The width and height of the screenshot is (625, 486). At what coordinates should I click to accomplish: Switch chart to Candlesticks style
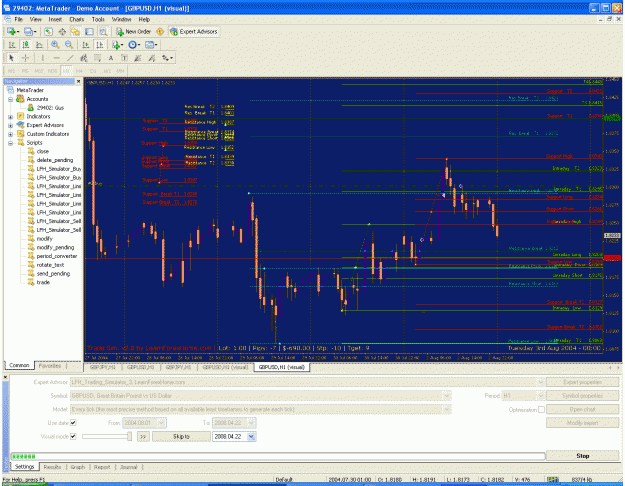(26, 45)
